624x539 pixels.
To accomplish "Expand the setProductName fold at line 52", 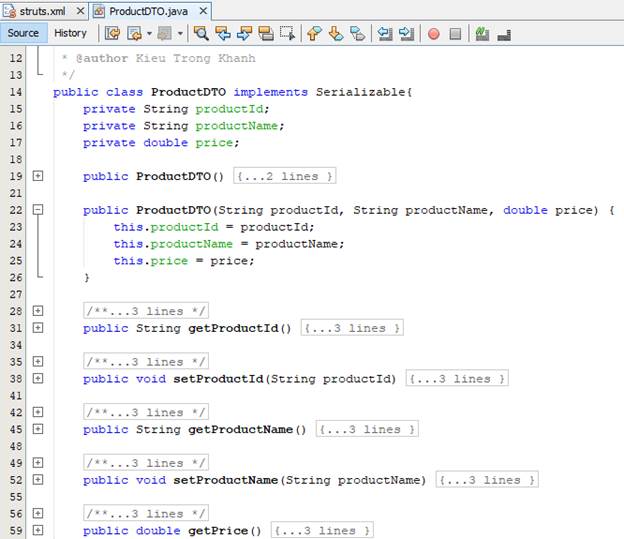I will coord(38,479).
